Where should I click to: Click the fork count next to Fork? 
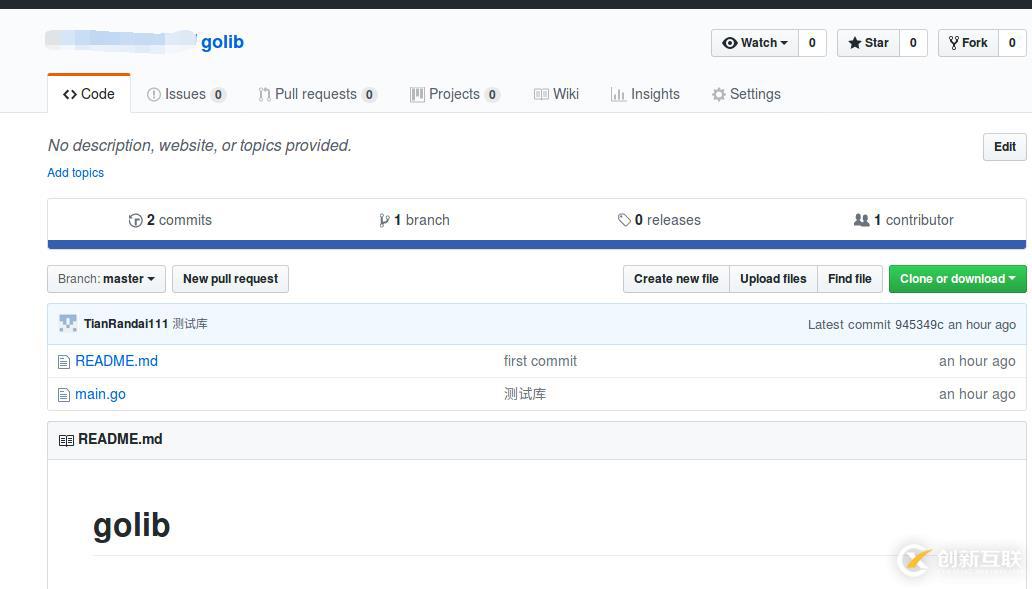tap(1012, 43)
